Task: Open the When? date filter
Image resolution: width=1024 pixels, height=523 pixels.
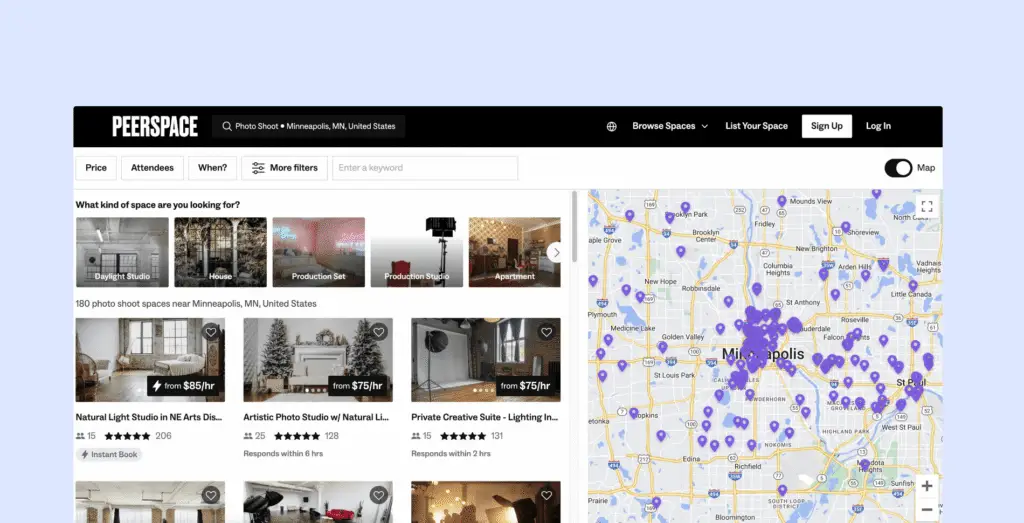Action: point(212,168)
